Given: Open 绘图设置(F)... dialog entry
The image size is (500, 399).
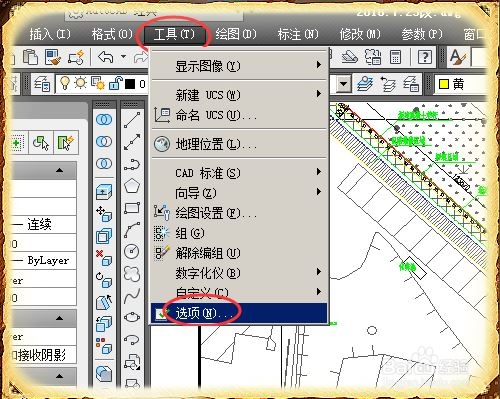Looking at the screenshot, I should point(239,213).
